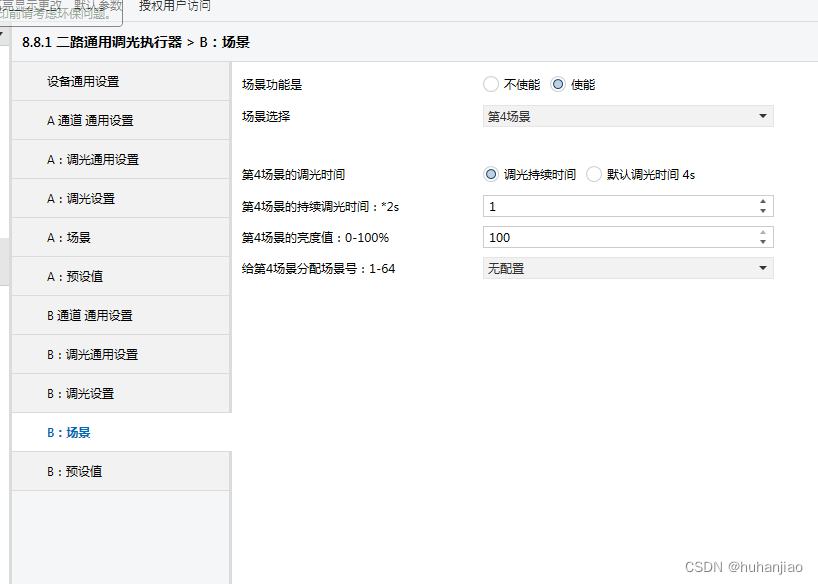The height and width of the screenshot is (584, 818).
Task: Click 授权用户访问 in the top bar
Action: tap(174, 6)
